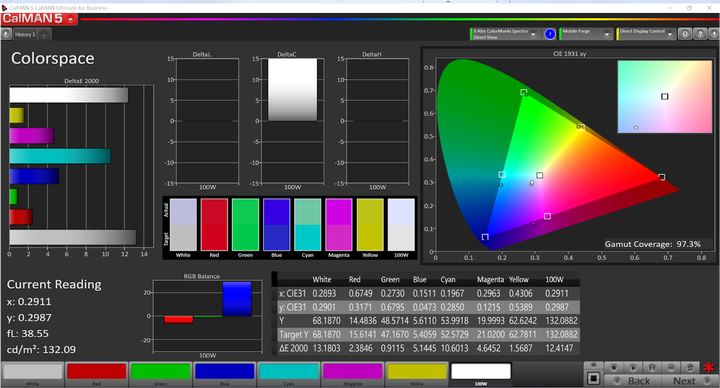Select the Yellow pattern swatch at bottom
The height and width of the screenshot is (388, 720).
tap(416, 371)
